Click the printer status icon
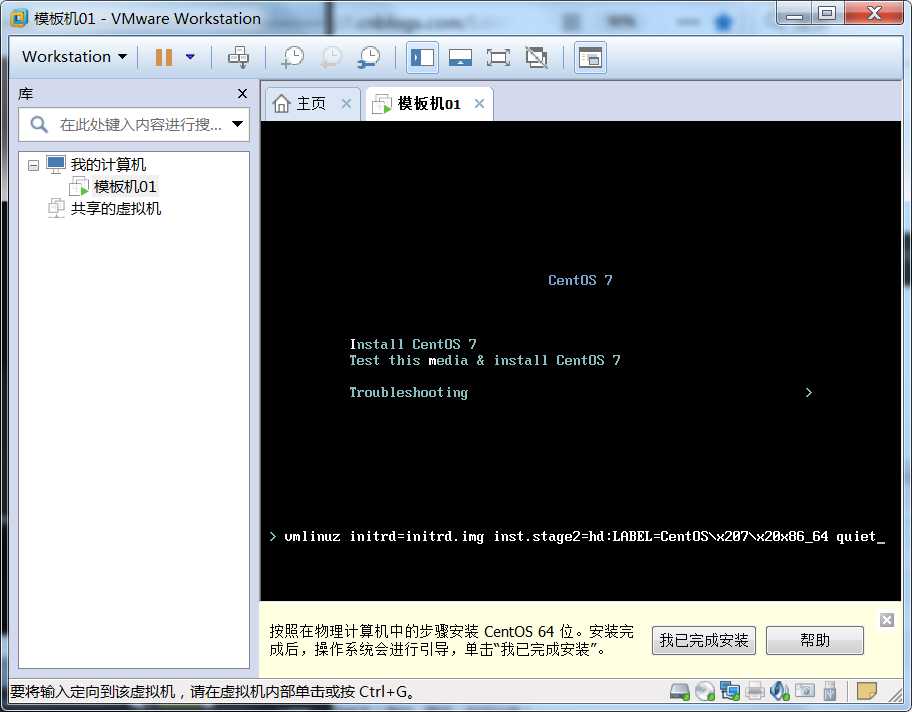This screenshot has width=912, height=712. 754,691
